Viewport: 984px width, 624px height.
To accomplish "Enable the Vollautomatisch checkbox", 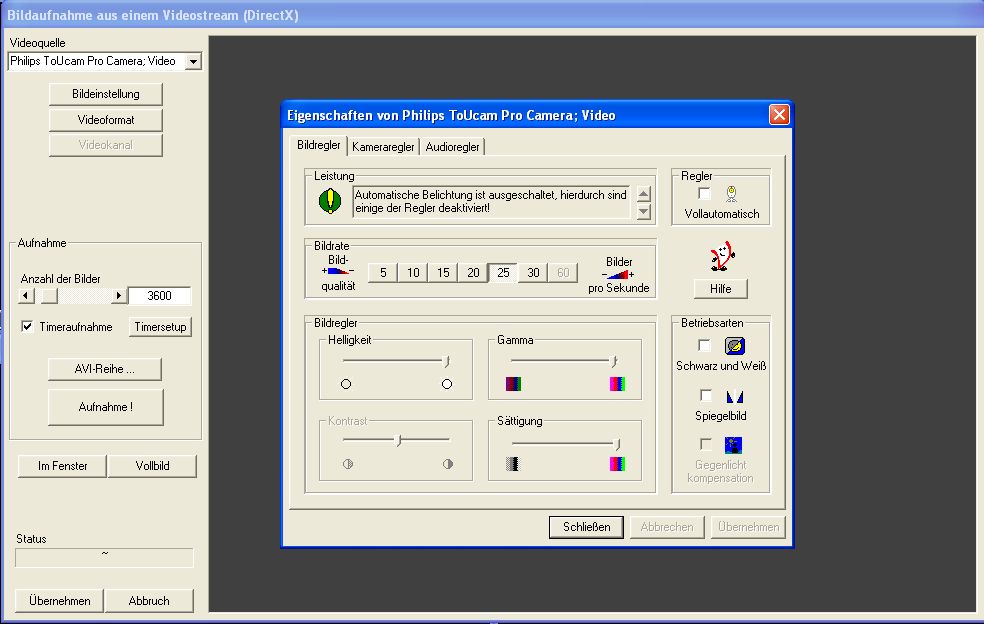I will point(705,194).
